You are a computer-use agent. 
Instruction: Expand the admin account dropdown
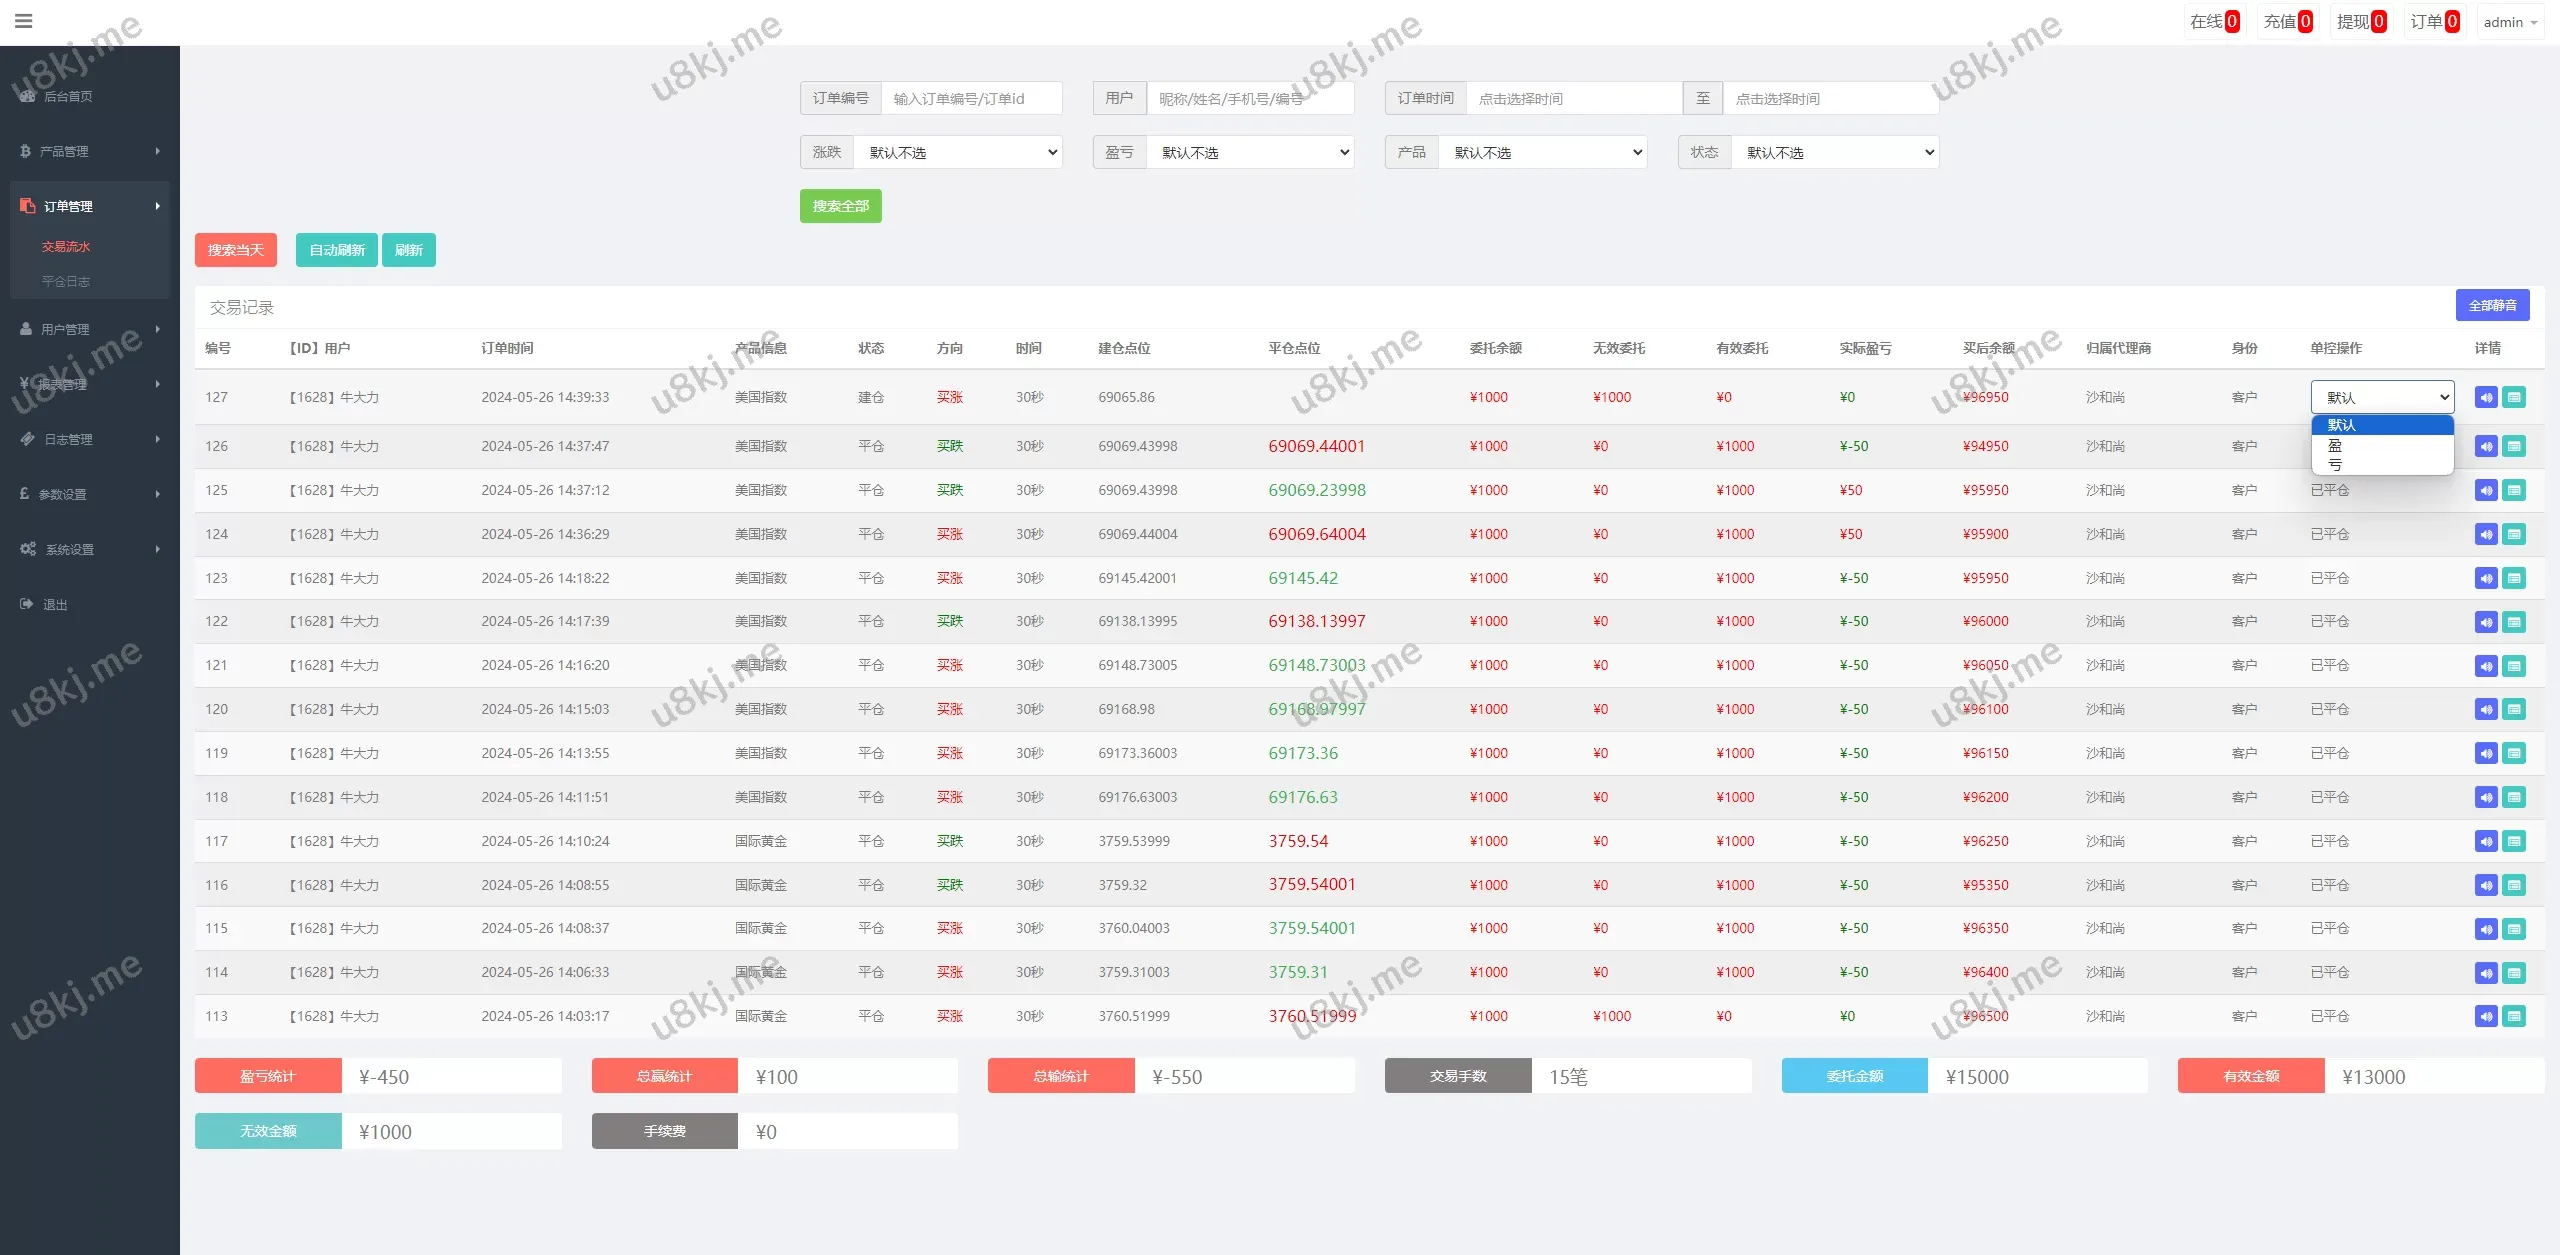(2510, 22)
